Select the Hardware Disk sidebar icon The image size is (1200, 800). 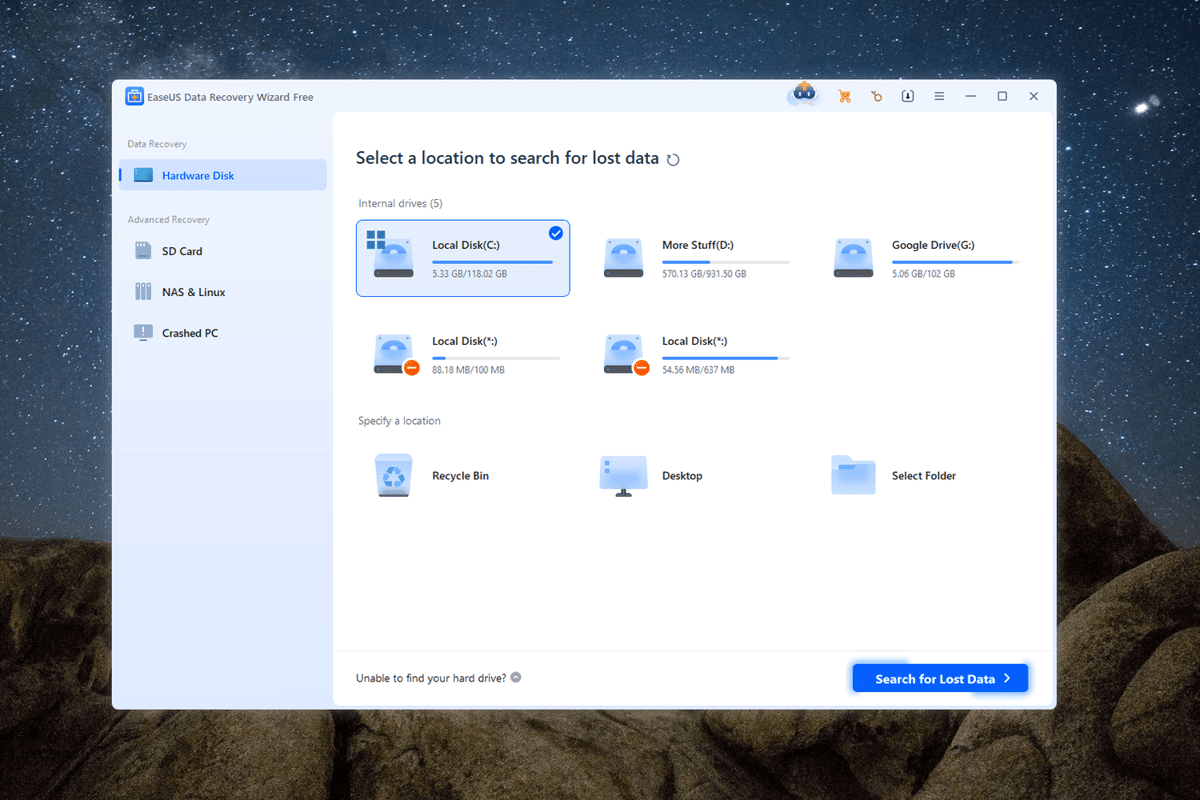tap(143, 174)
